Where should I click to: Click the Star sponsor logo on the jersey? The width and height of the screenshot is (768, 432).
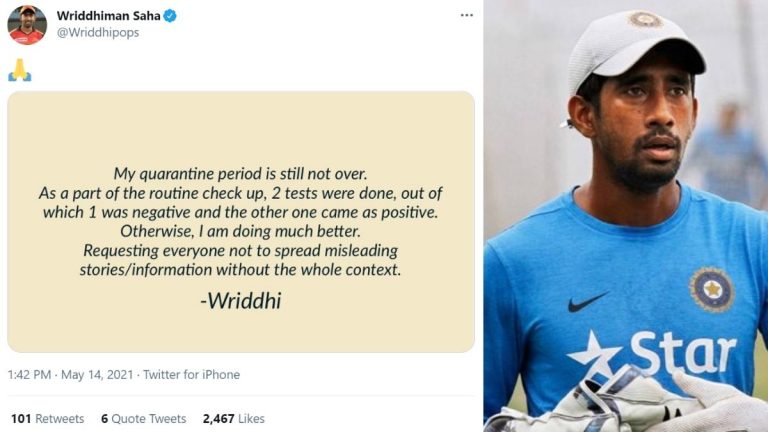(x=652, y=355)
